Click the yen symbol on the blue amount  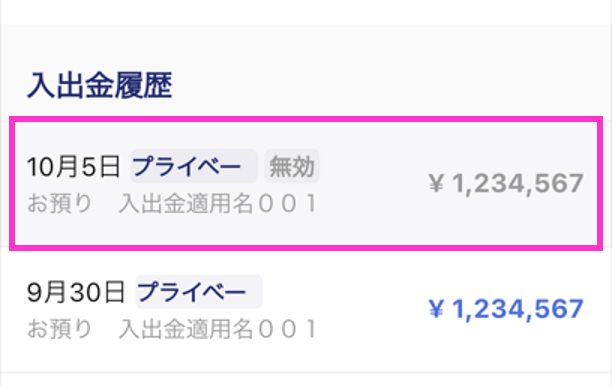(436, 309)
